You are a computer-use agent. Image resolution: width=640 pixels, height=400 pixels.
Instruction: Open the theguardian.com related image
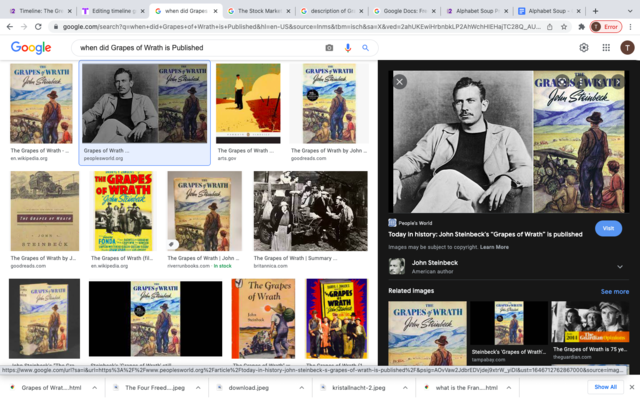click(x=590, y=322)
